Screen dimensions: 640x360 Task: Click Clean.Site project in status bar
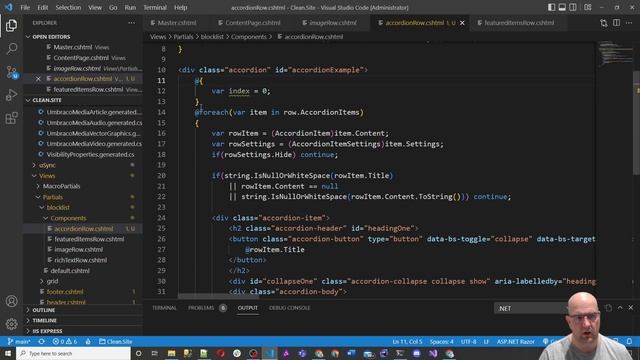click(116, 342)
